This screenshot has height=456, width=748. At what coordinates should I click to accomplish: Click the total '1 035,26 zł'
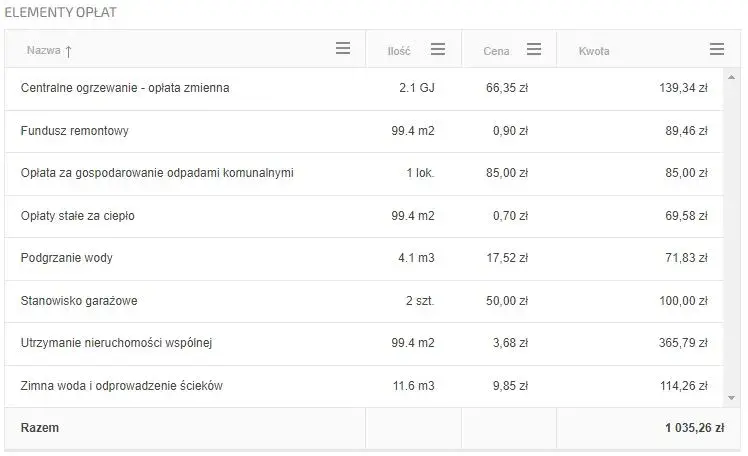(x=695, y=428)
